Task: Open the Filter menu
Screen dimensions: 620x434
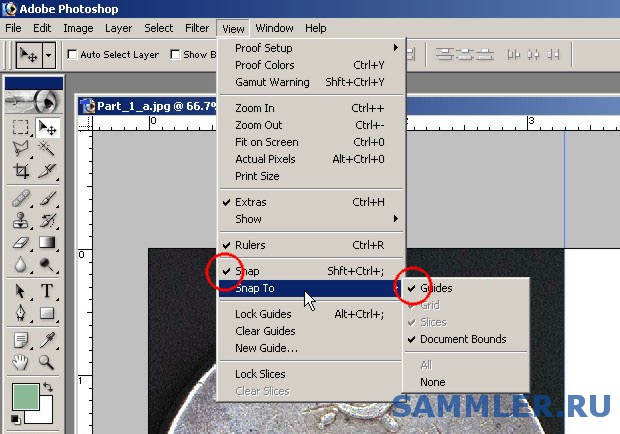Action: pos(197,28)
